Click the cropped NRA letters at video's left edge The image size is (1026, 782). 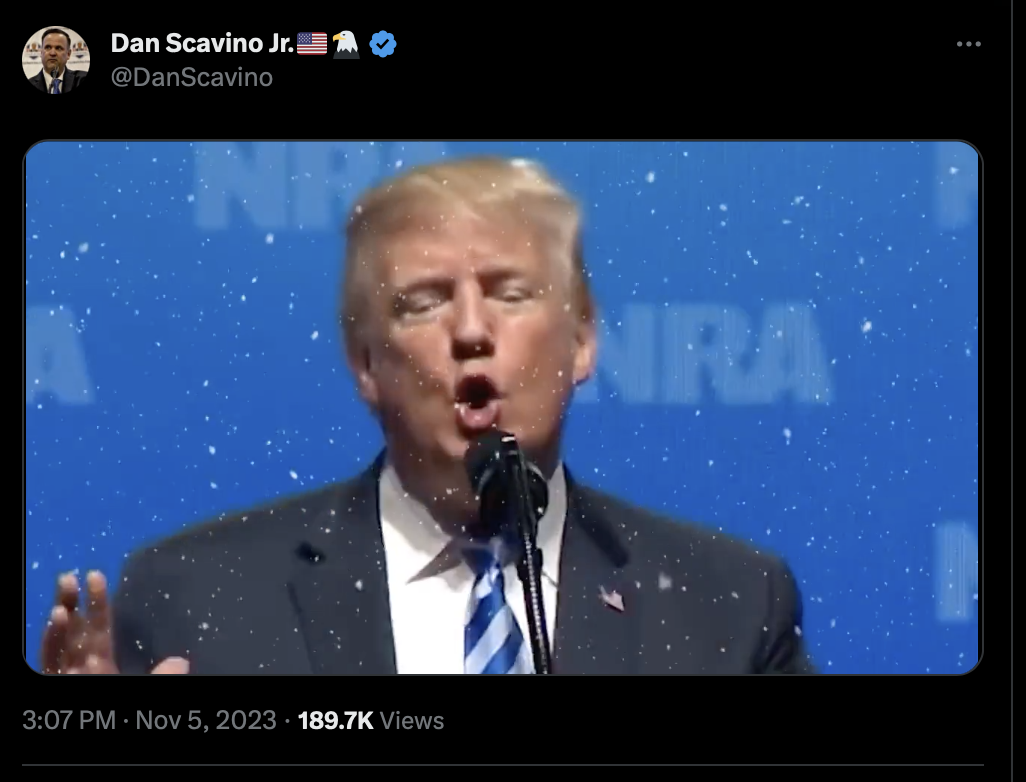58,353
